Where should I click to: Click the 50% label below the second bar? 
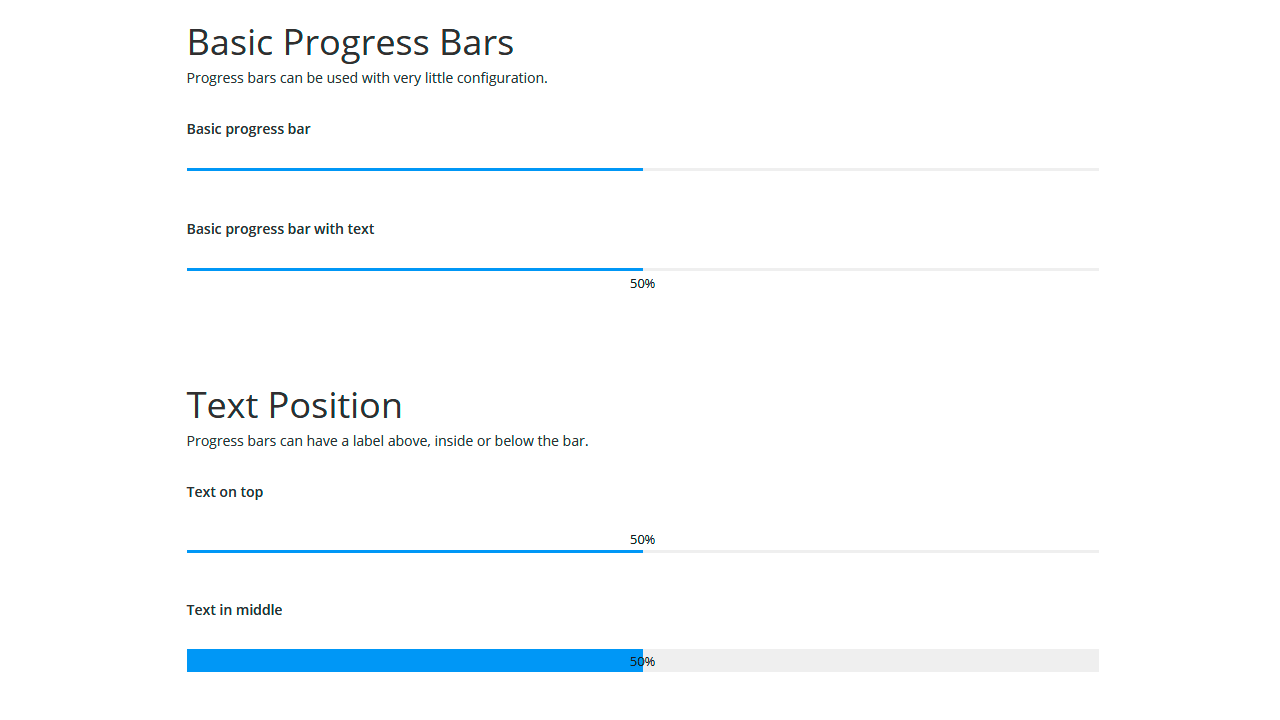(642, 283)
